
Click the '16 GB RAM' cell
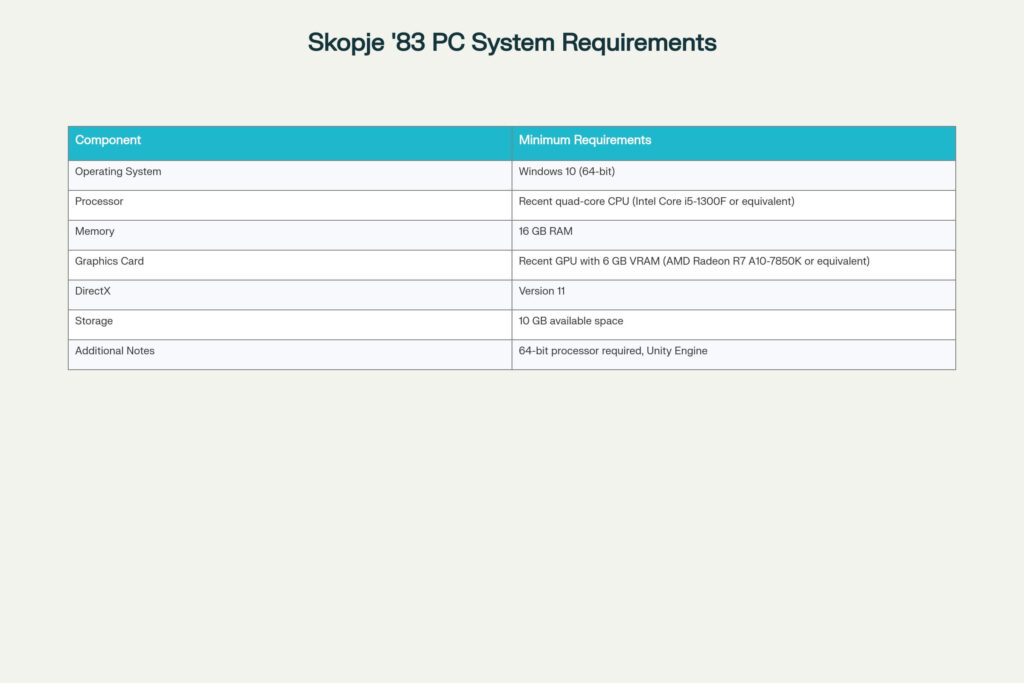click(x=546, y=231)
